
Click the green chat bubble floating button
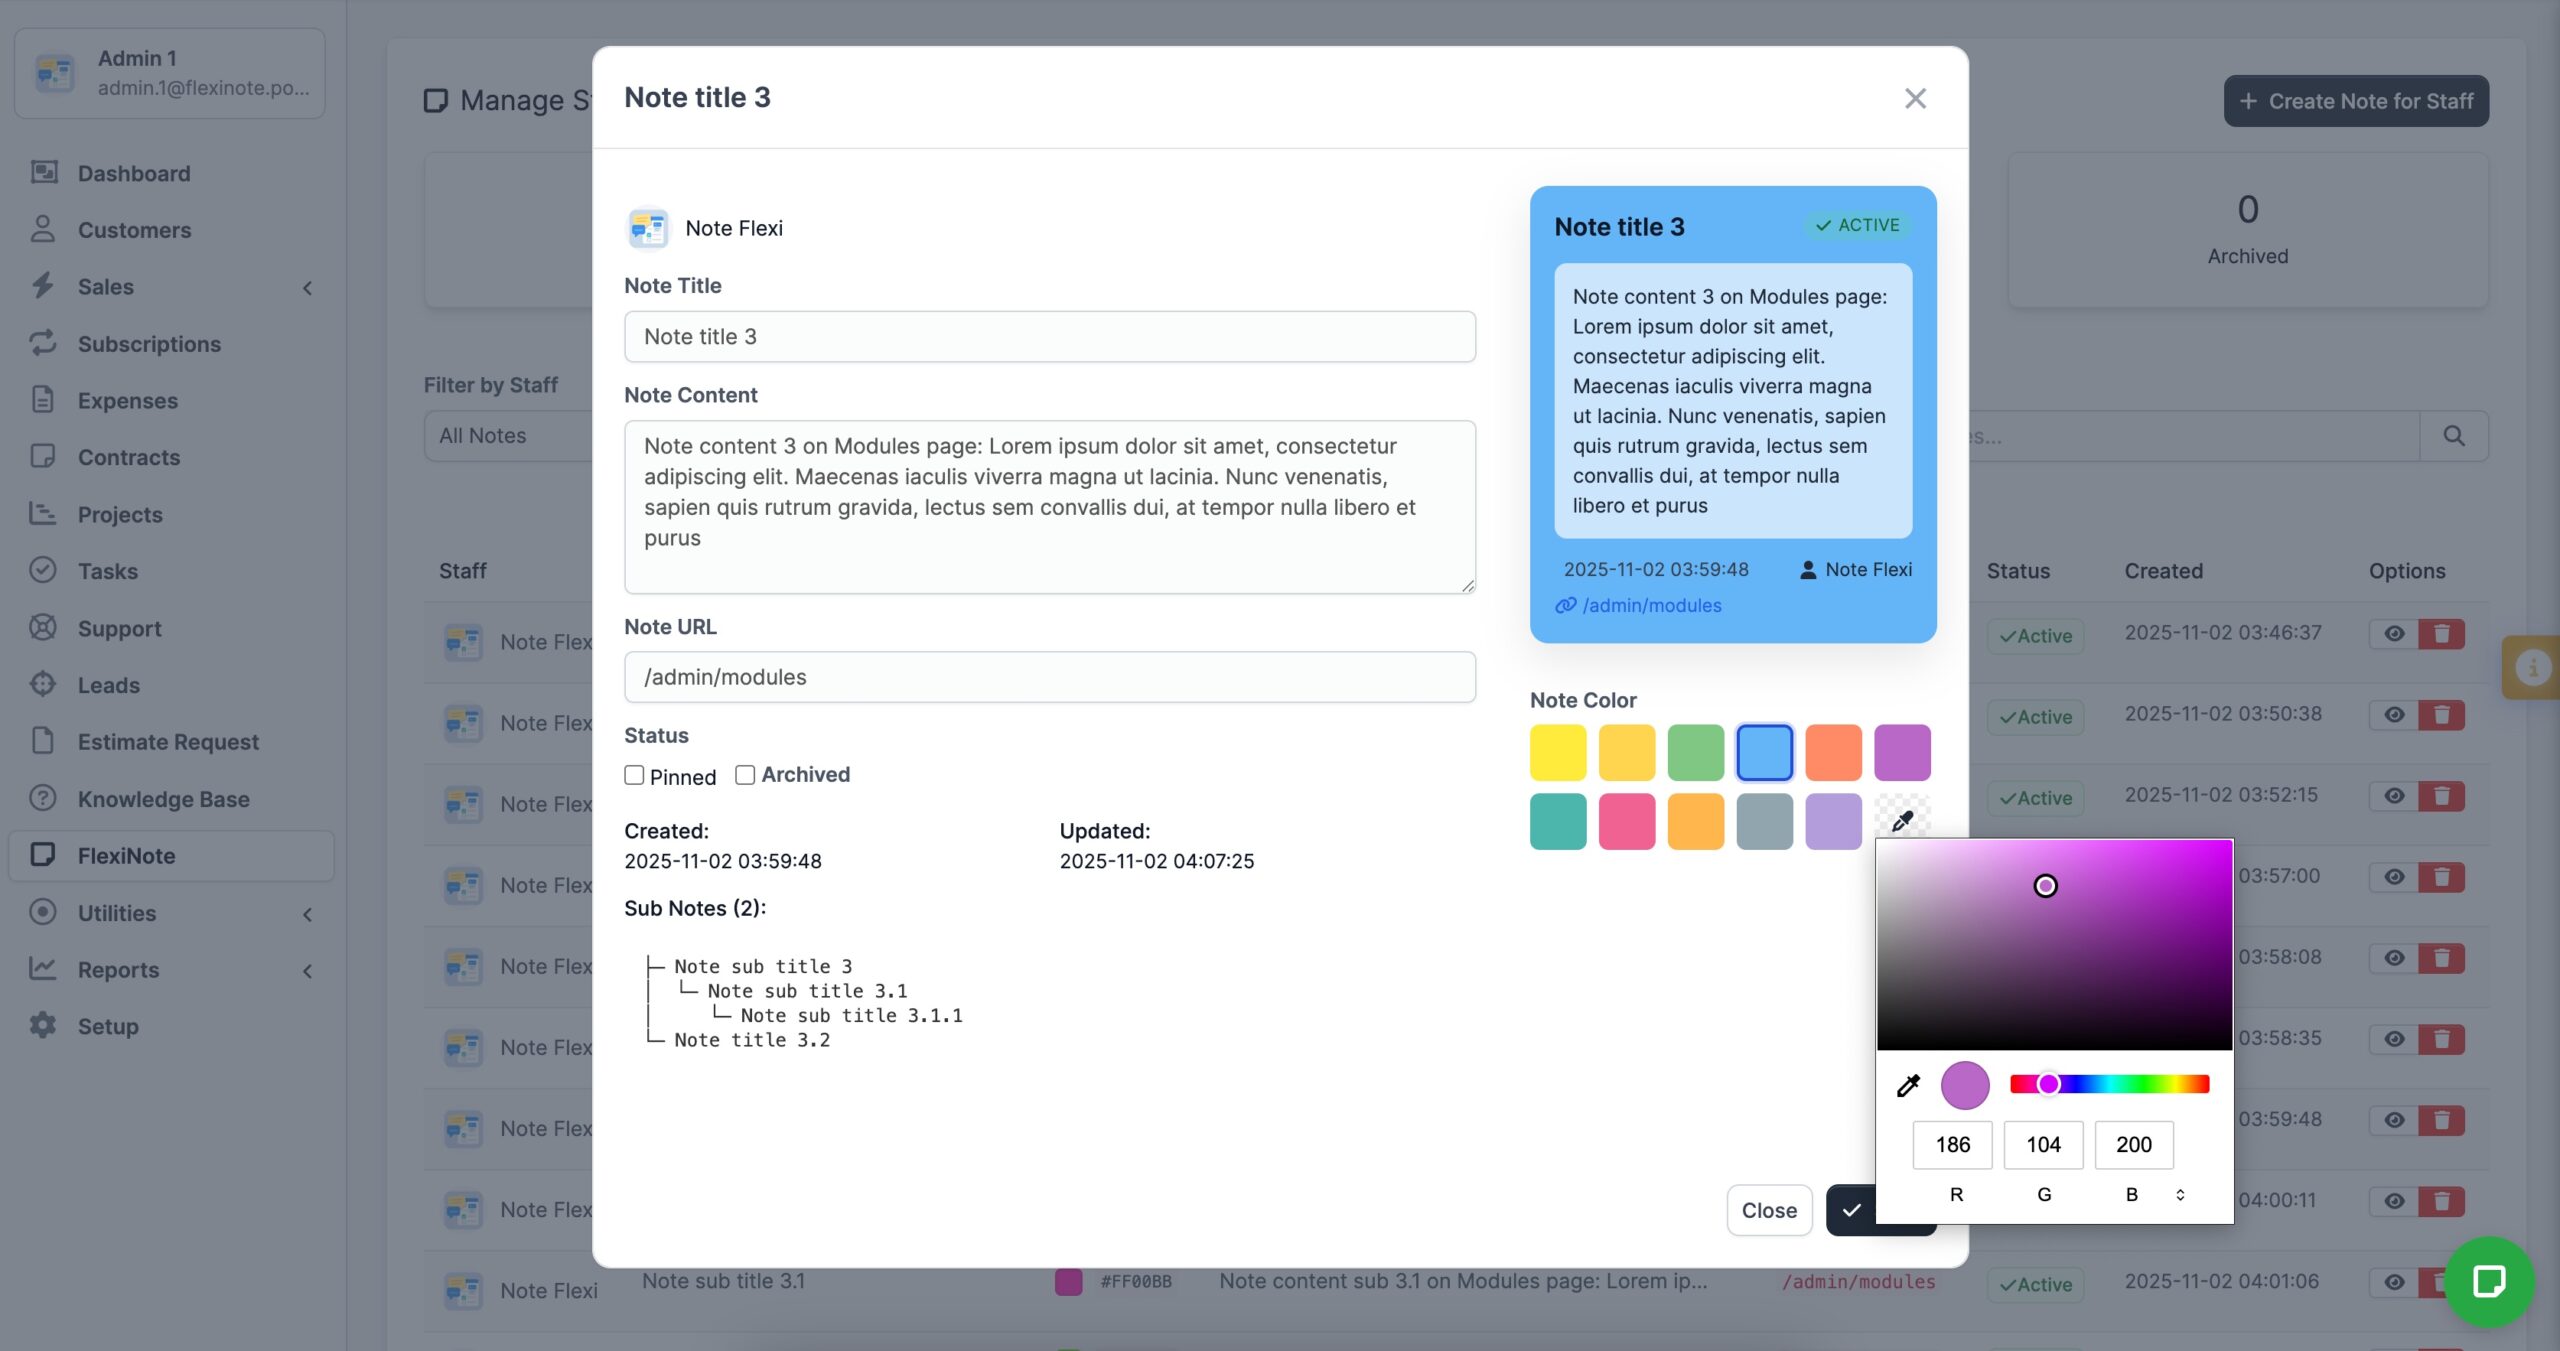click(2488, 1281)
